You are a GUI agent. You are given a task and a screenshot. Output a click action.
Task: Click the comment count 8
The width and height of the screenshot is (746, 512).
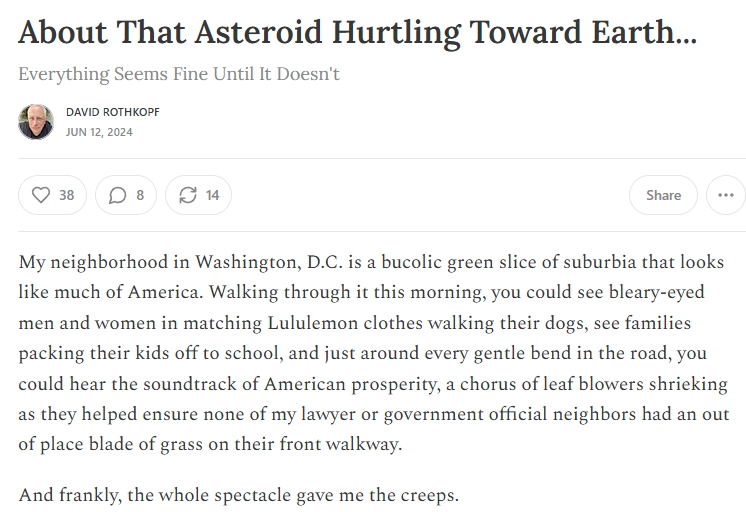pos(140,195)
